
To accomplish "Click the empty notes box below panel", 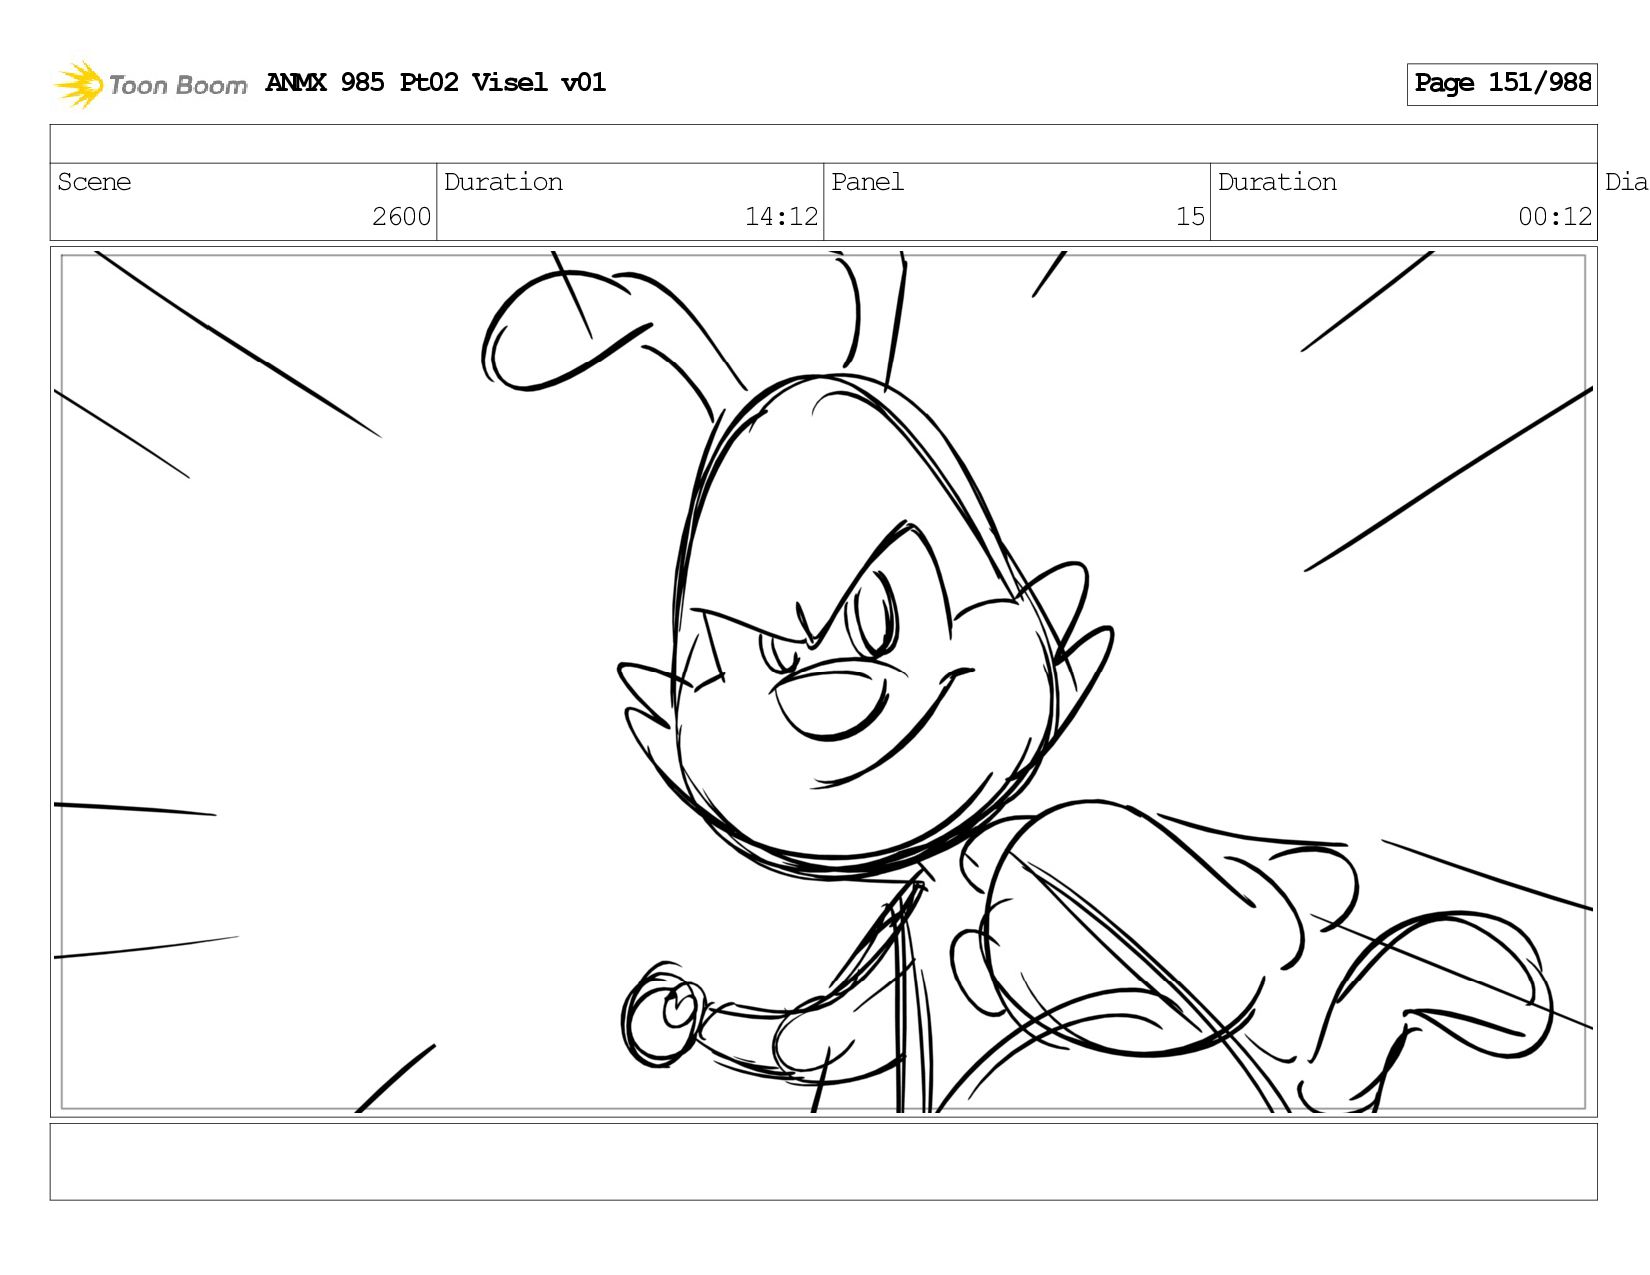I will click(x=824, y=1162).
